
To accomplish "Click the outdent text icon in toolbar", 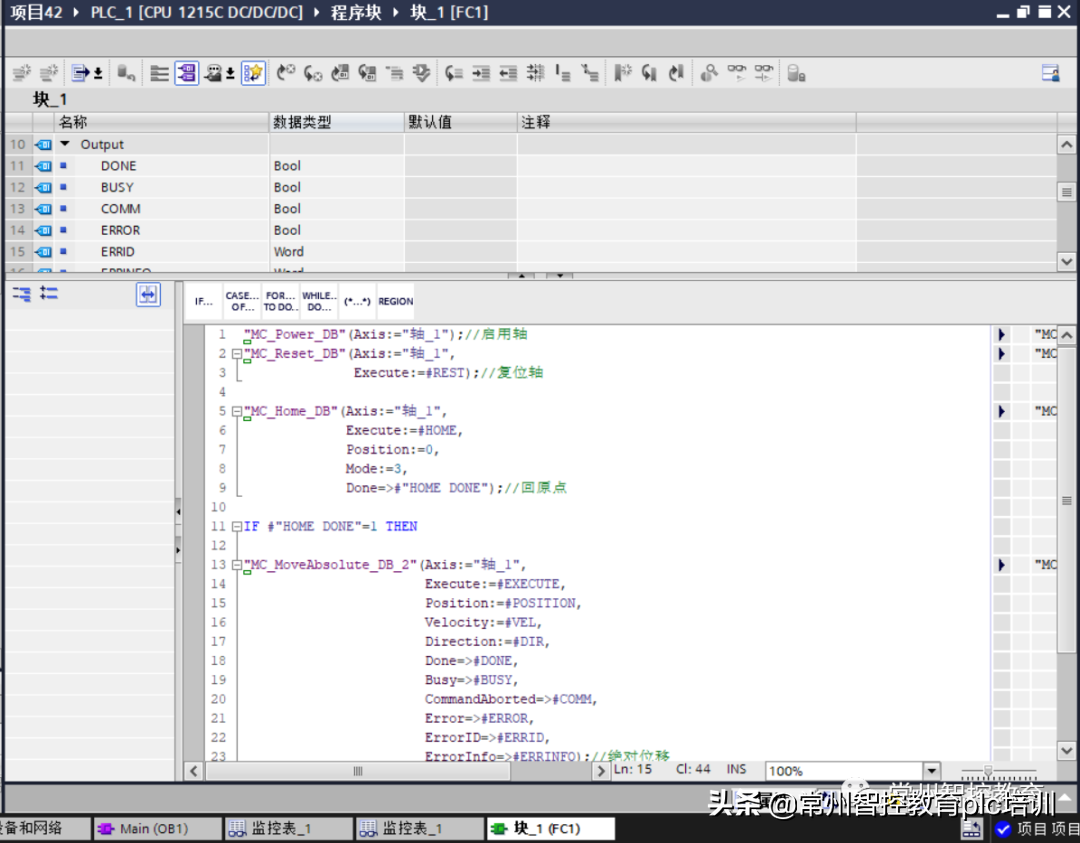I will coord(508,73).
